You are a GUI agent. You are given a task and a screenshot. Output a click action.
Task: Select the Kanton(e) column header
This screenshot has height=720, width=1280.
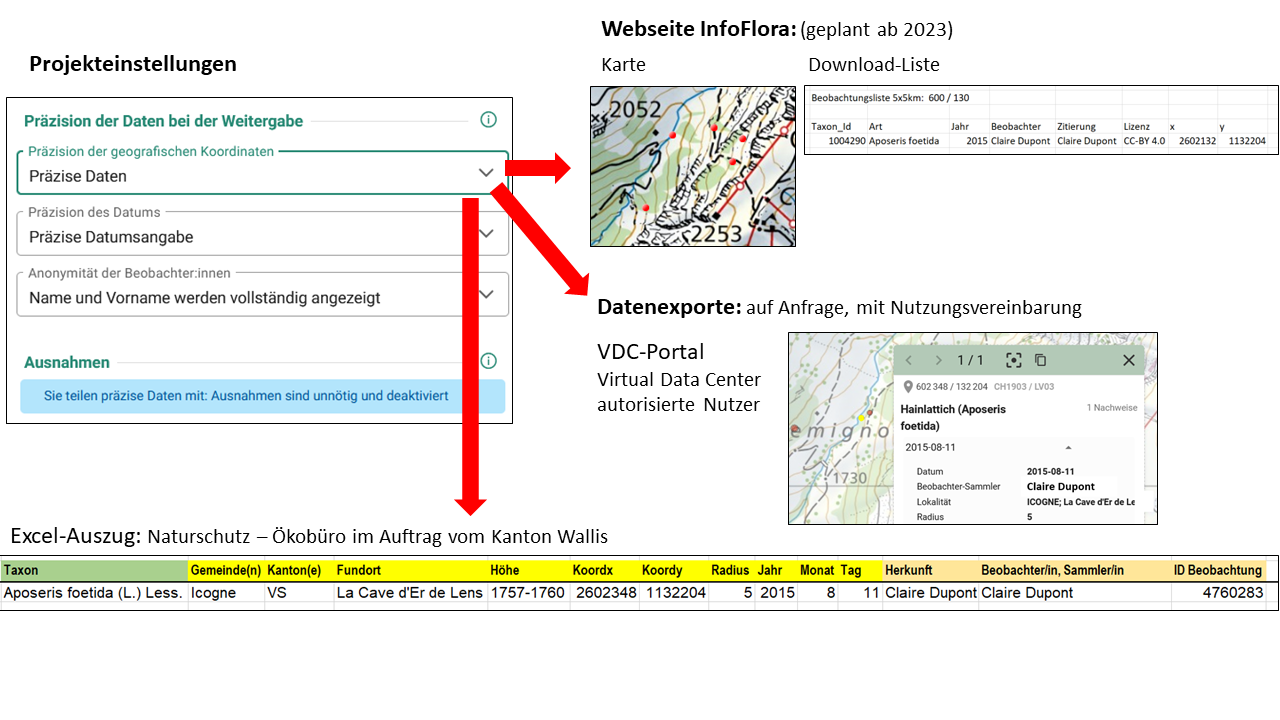(299, 570)
